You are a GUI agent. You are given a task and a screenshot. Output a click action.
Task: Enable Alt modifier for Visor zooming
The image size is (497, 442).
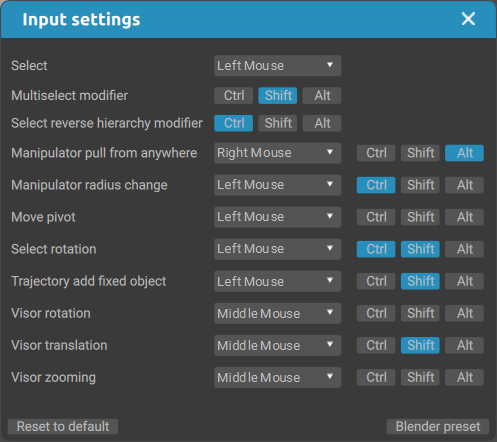[x=465, y=377]
